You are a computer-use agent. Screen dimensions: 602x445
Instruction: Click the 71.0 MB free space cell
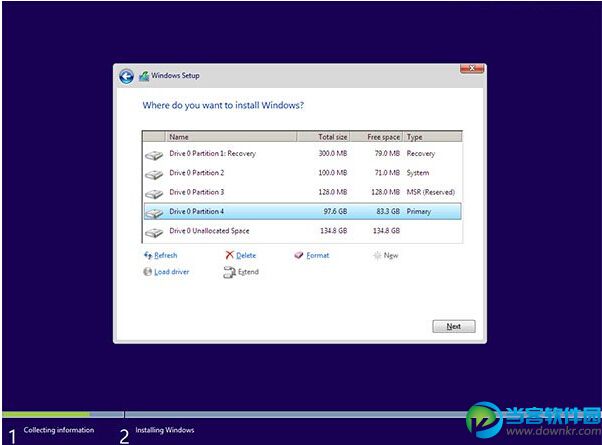pos(387,173)
